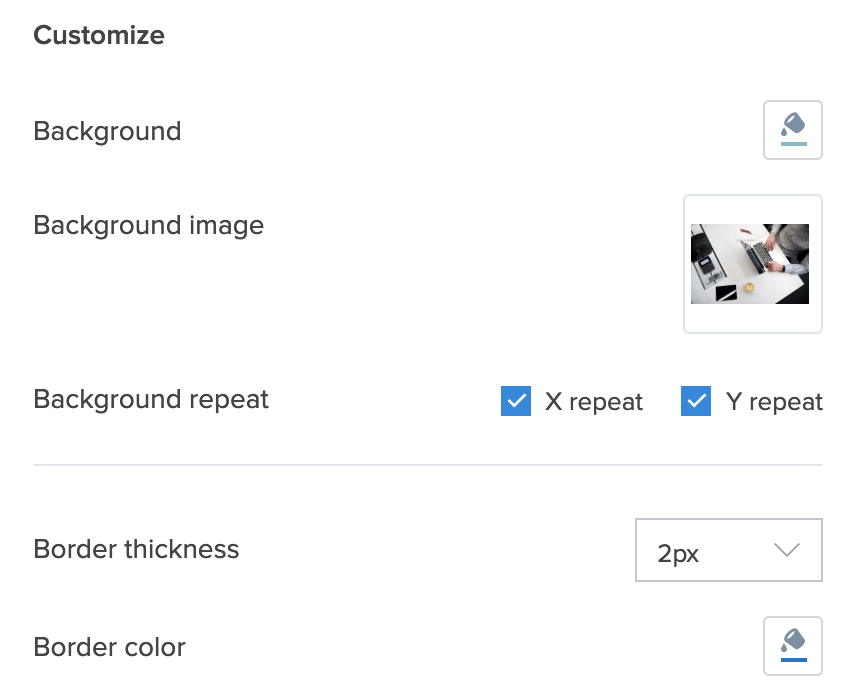Click the X repeat label text
The width and height of the screenshot is (848, 693).
click(593, 402)
